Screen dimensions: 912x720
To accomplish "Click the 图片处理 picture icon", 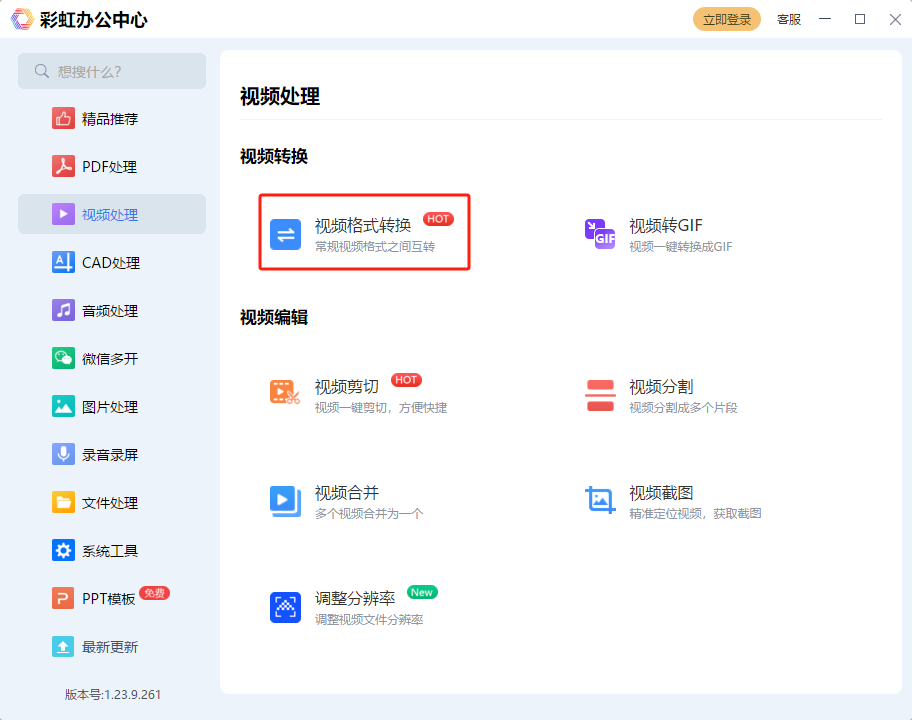I will pyautogui.click(x=63, y=407).
